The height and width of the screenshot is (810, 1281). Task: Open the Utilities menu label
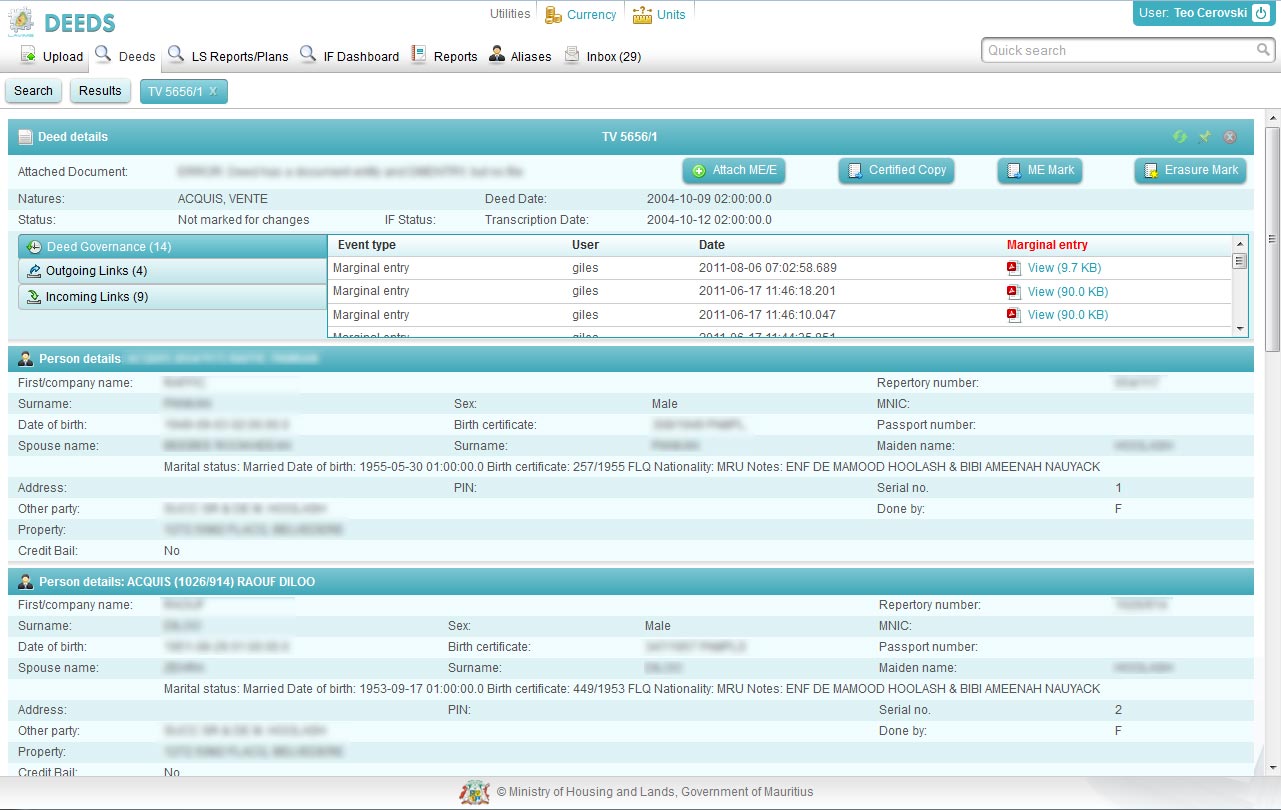point(510,14)
